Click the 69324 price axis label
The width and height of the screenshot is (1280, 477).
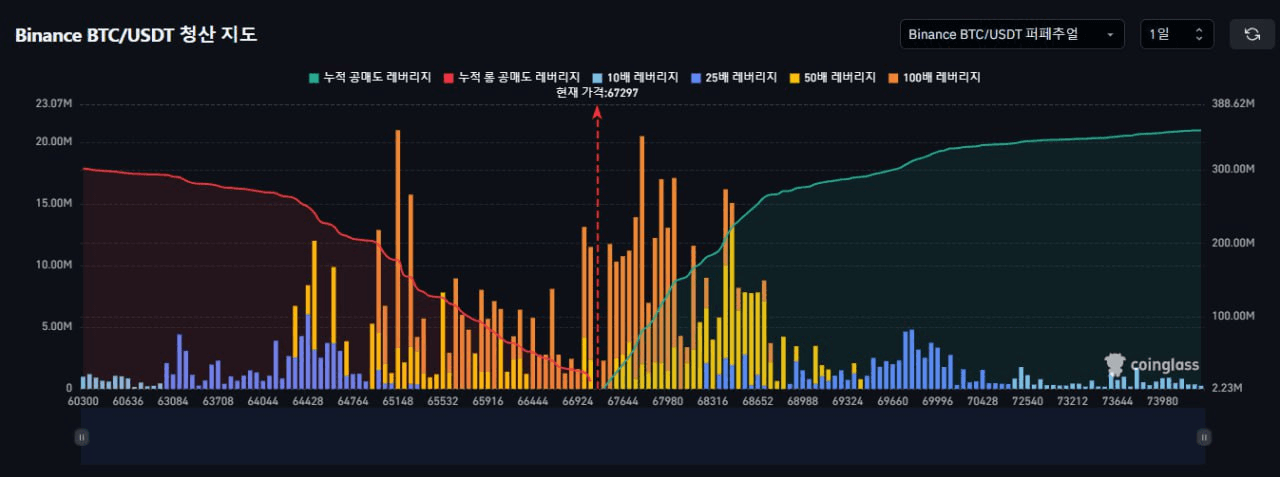tap(848, 401)
